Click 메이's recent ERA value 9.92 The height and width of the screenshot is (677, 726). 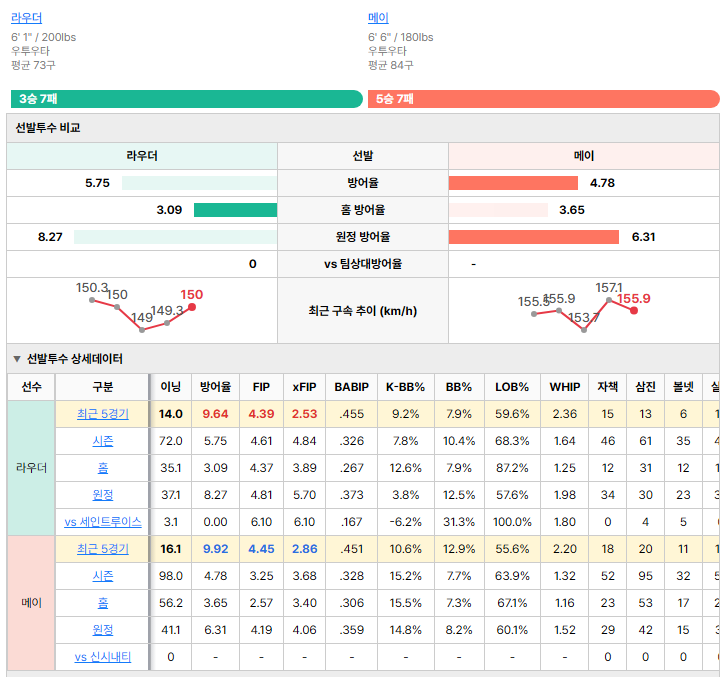215,549
